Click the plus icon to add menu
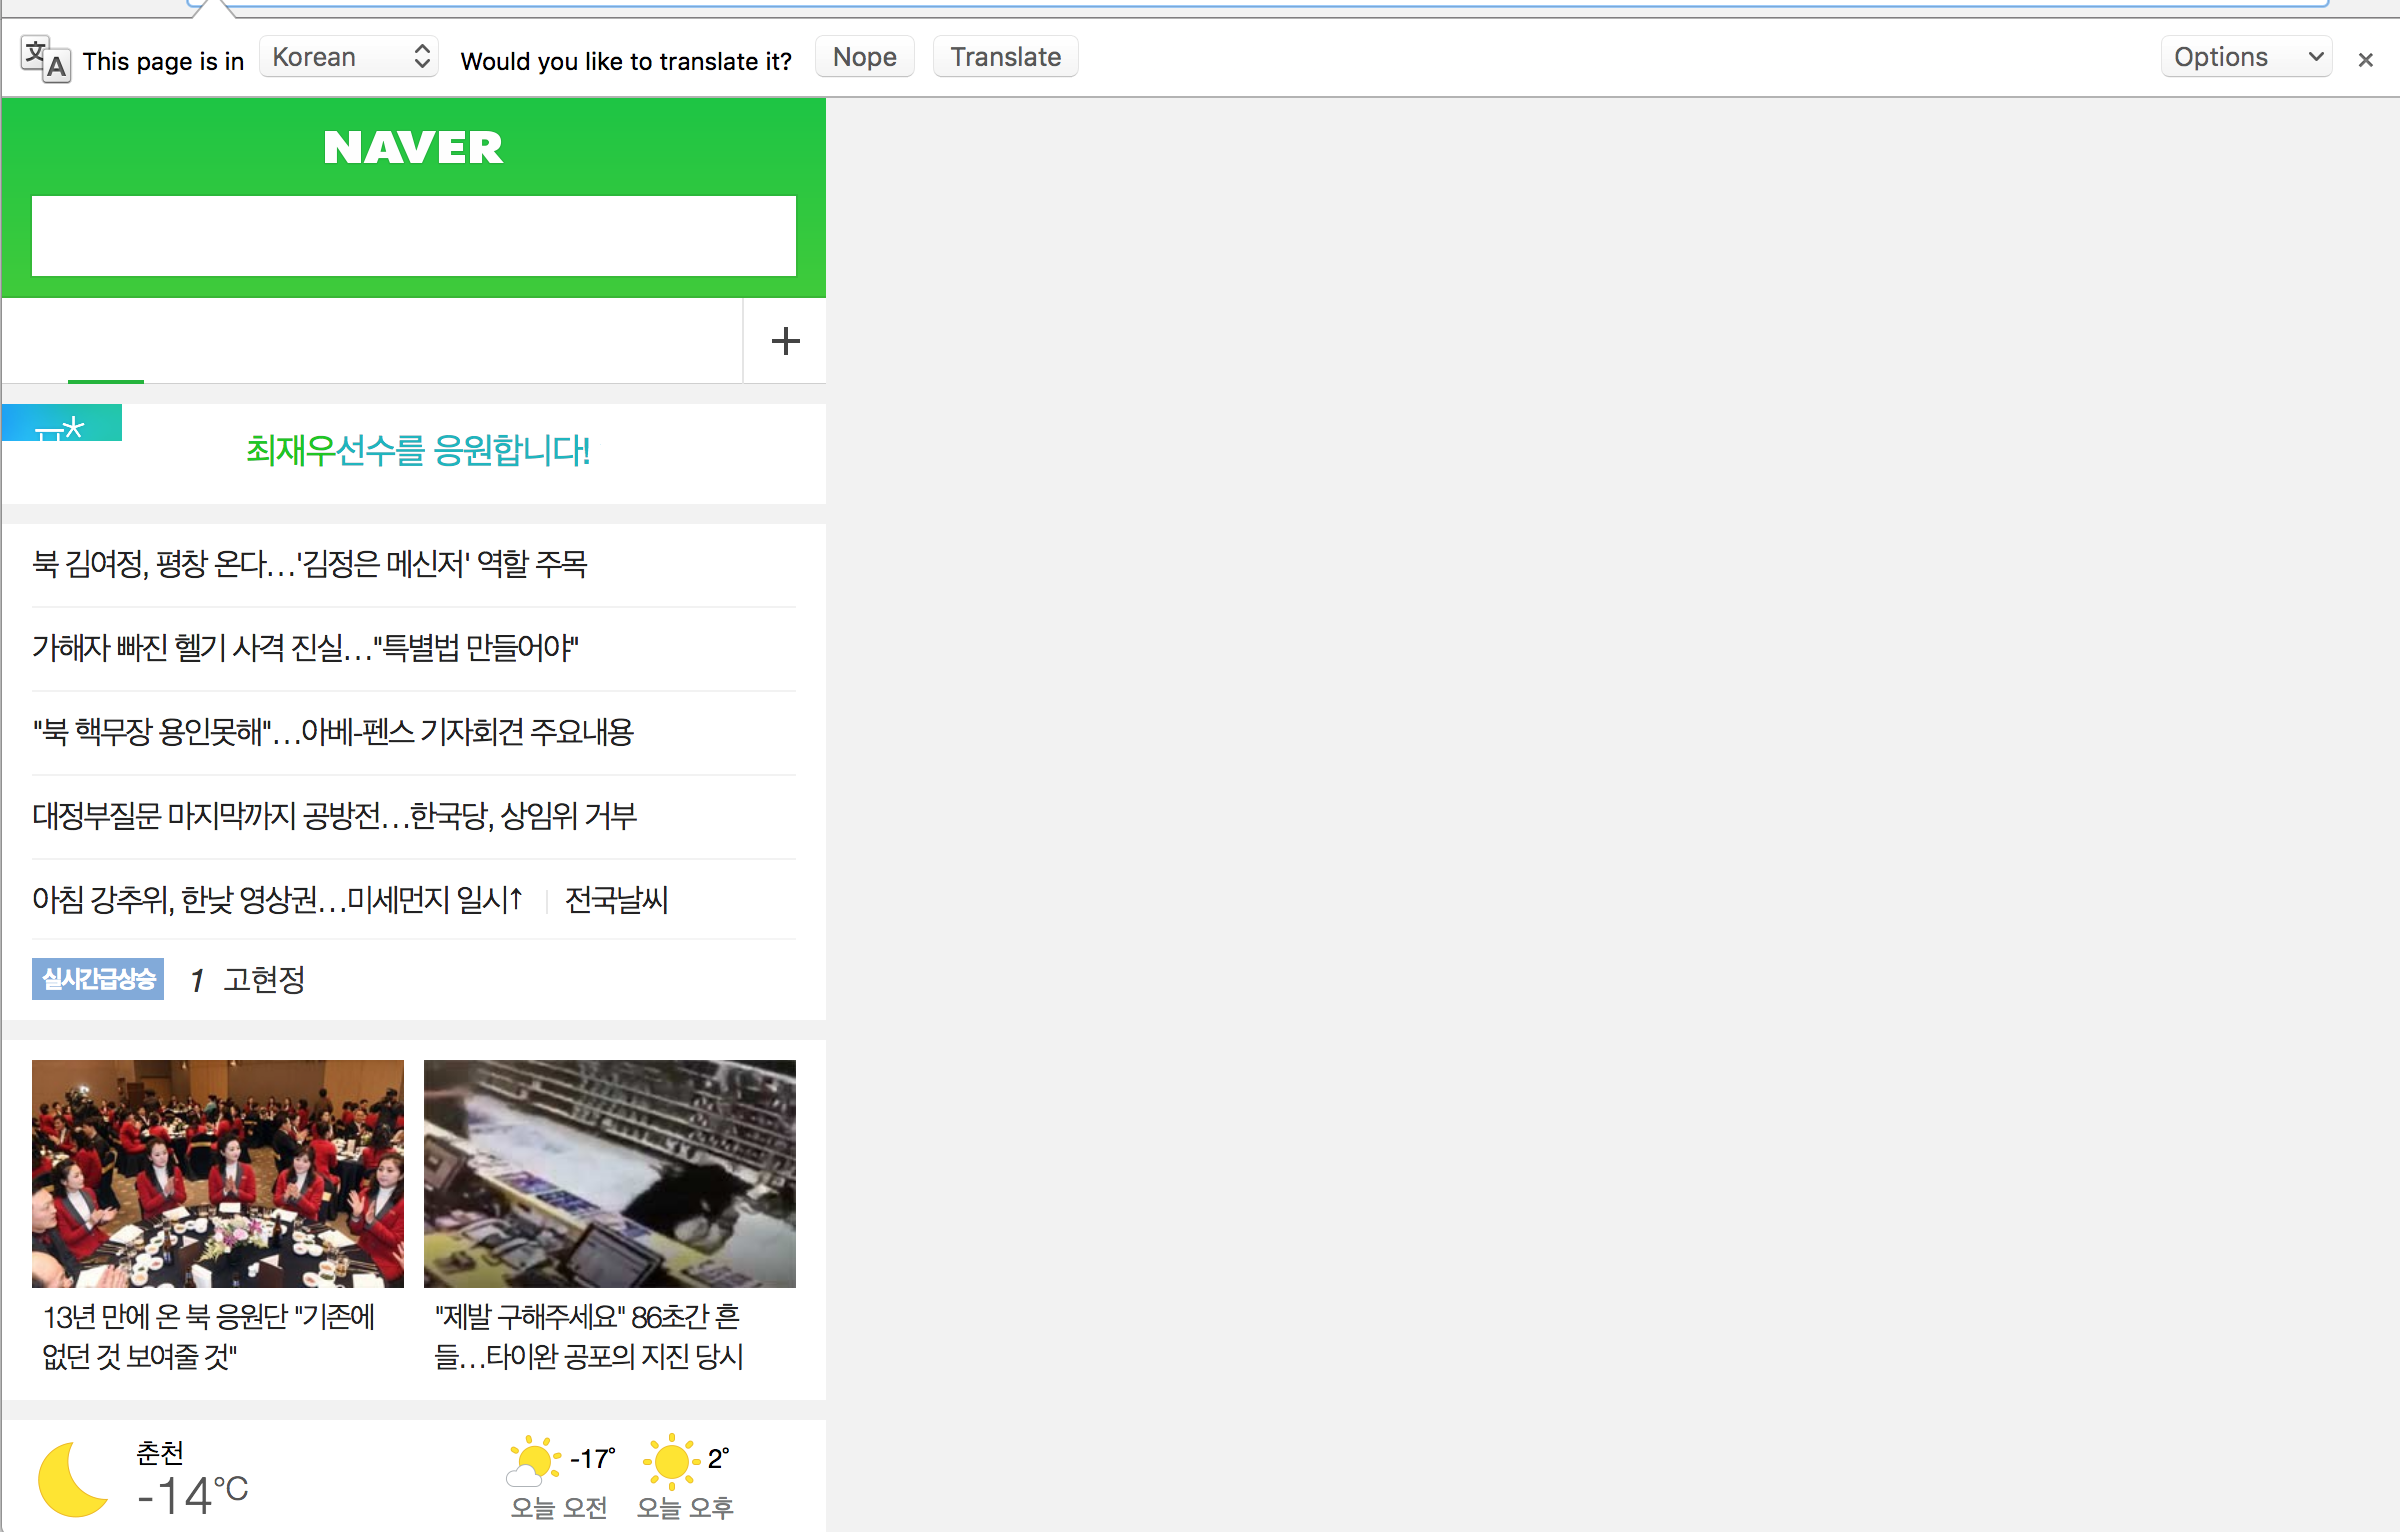The image size is (2400, 1532). pos(785,341)
